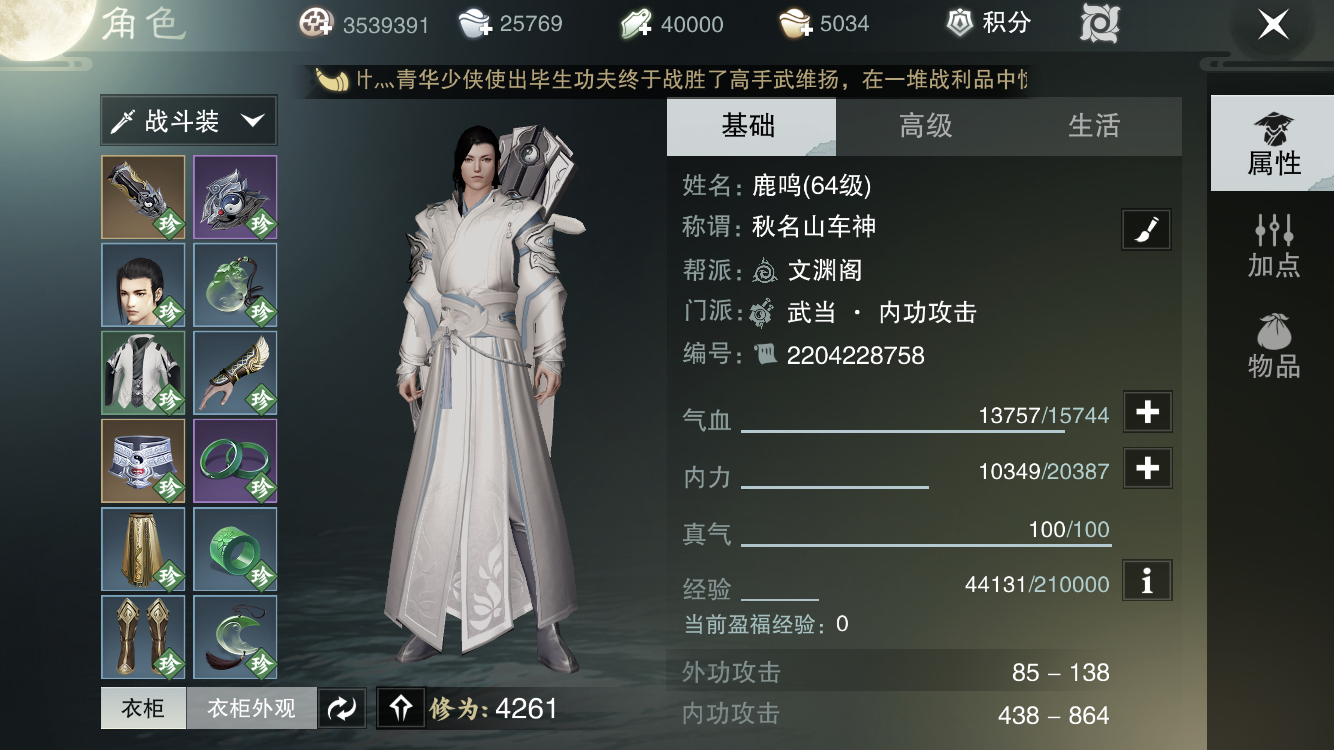
Task: Open the 物品 bag sidebar icon
Action: point(1273,346)
